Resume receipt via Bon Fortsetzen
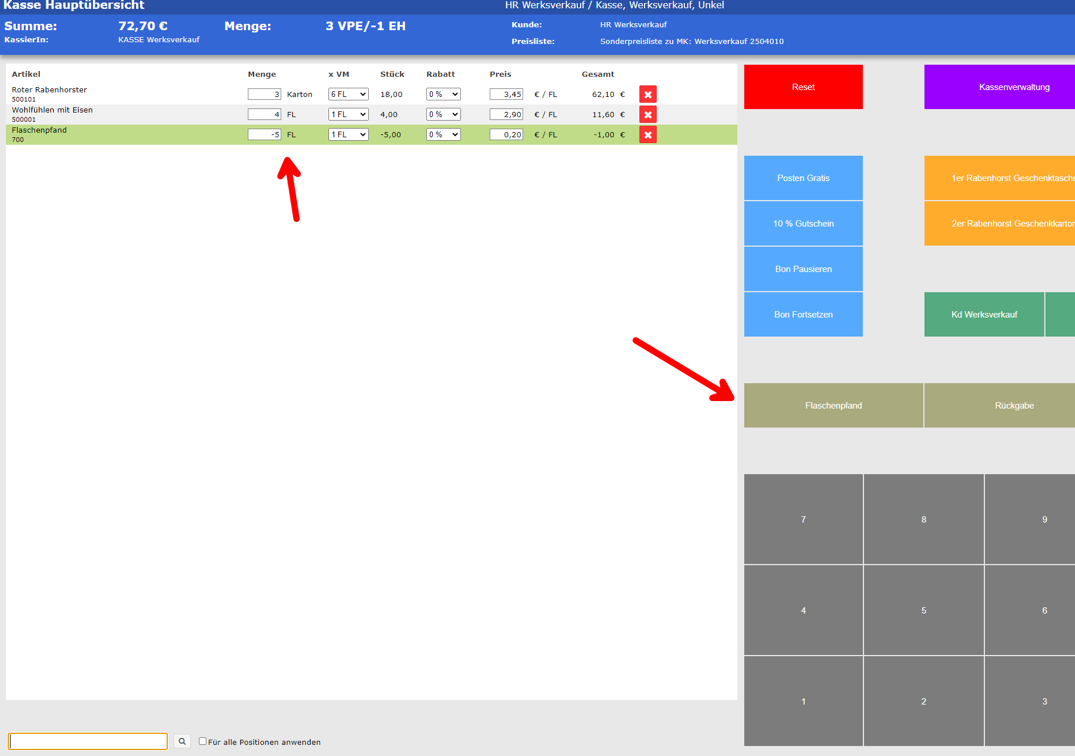 [803, 315]
